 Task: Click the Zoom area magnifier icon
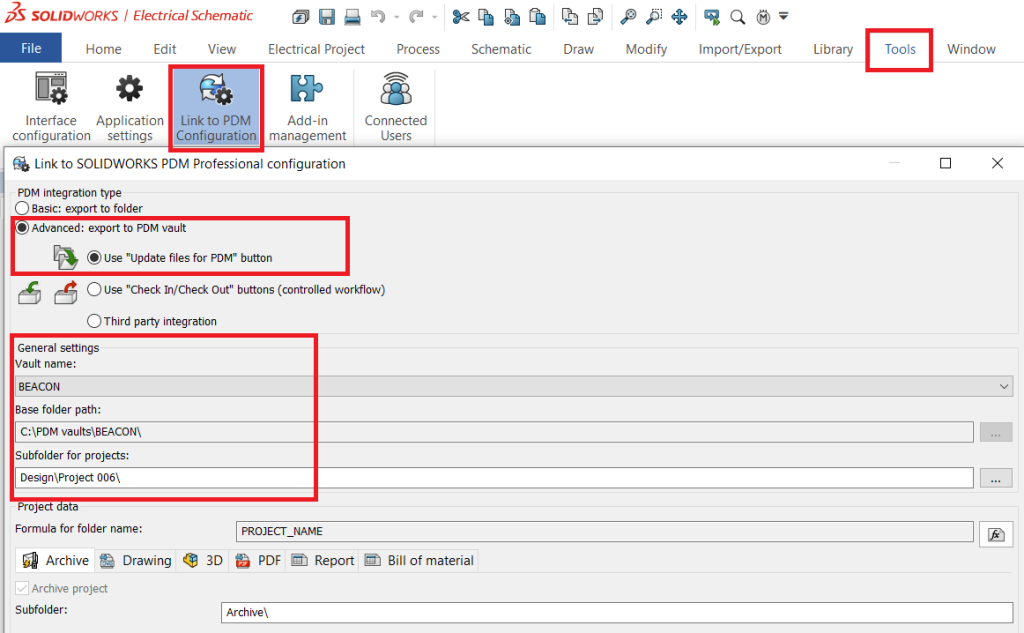pos(654,17)
